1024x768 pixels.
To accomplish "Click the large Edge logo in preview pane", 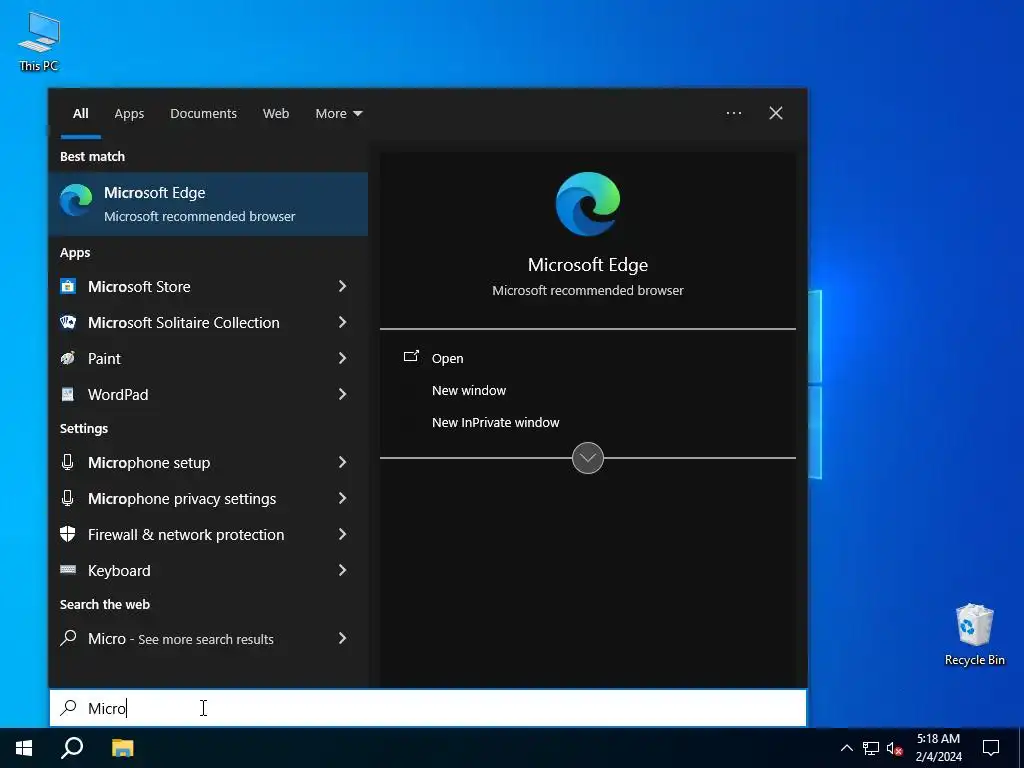I will (x=588, y=204).
